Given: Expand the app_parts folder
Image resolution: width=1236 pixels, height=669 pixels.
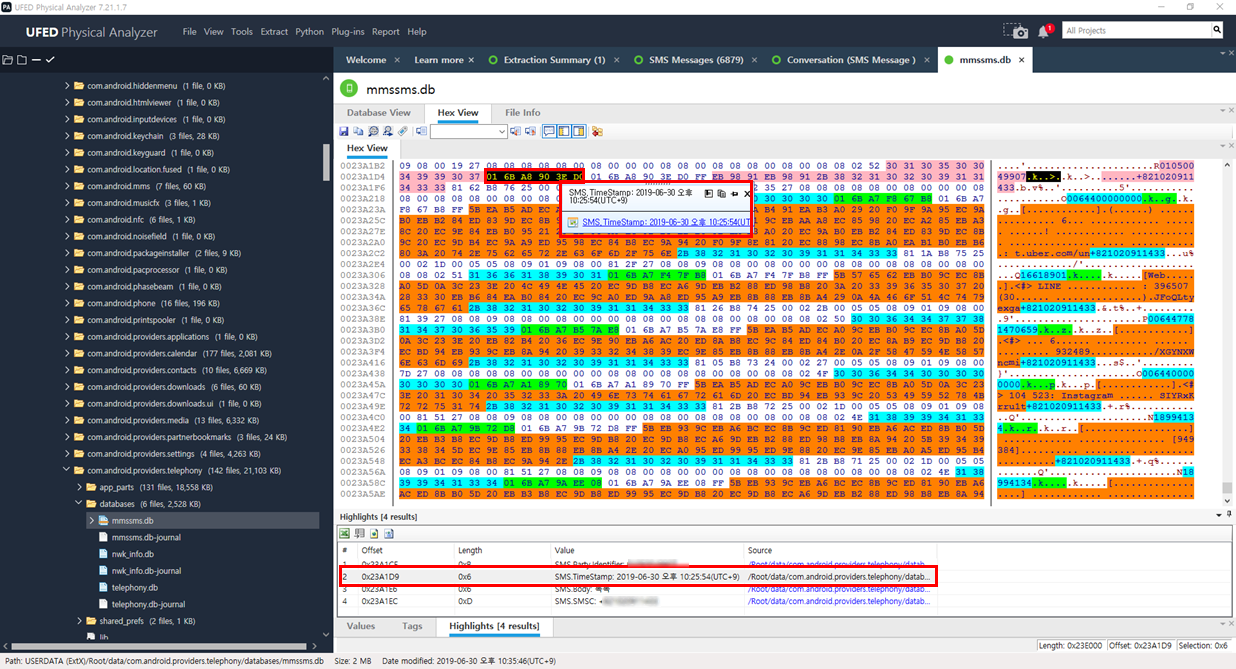Looking at the screenshot, I should pos(78,487).
